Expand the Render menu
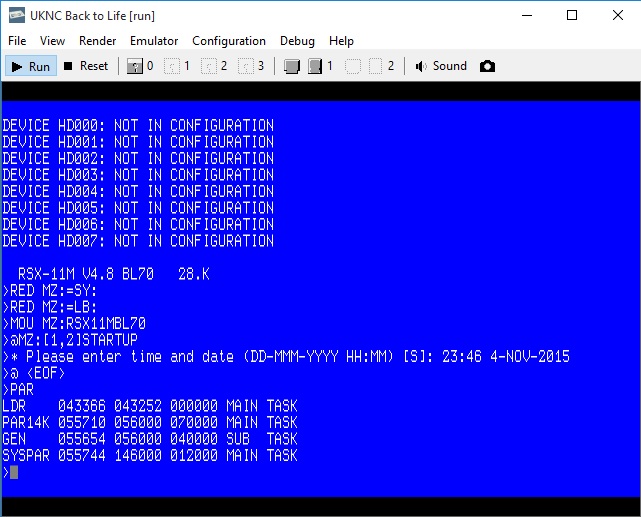 (x=97, y=41)
